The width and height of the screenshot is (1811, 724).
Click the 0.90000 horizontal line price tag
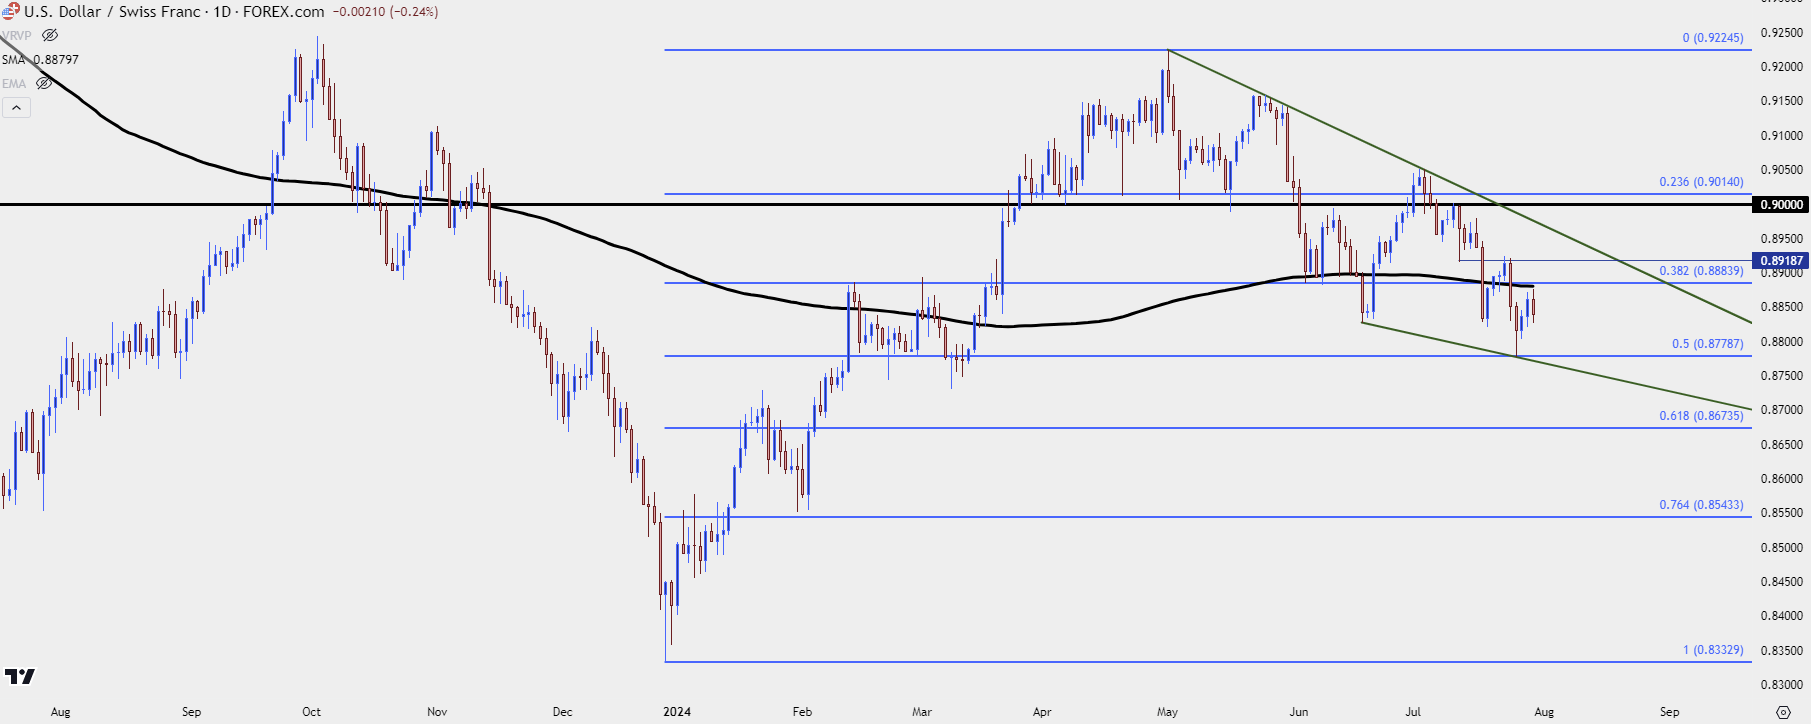pyautogui.click(x=1781, y=204)
